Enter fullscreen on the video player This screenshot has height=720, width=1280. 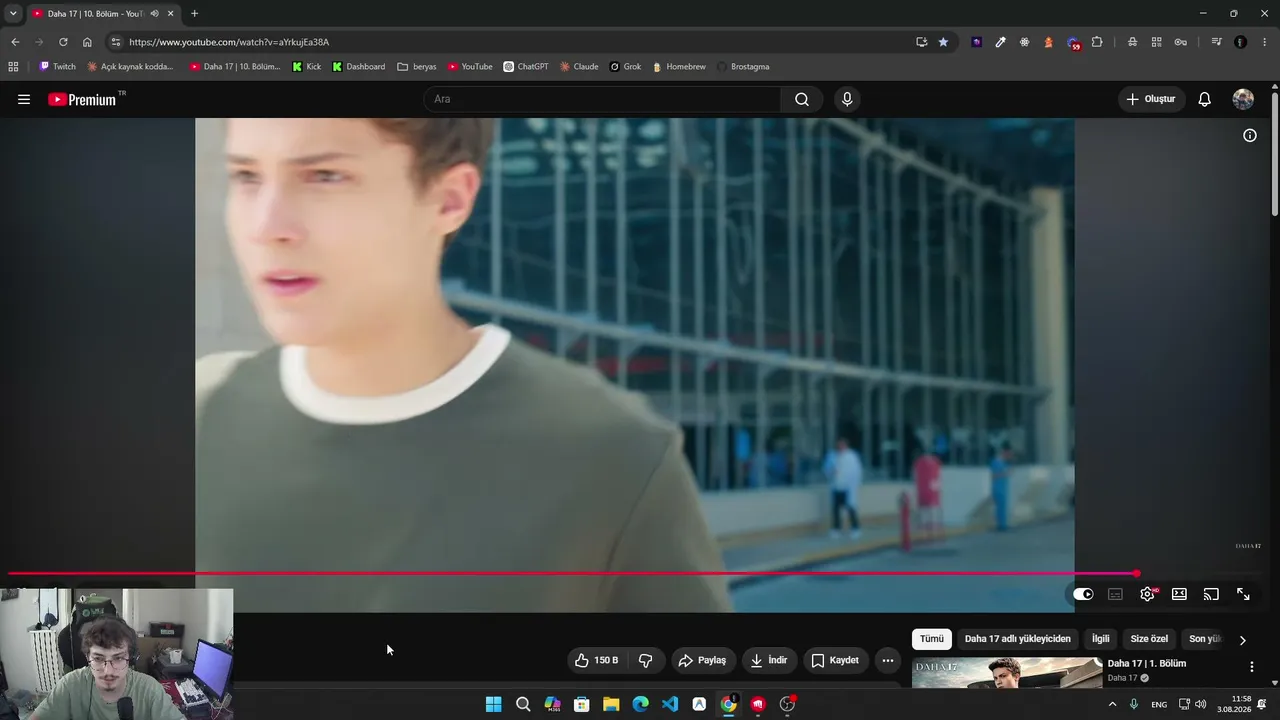[1243, 594]
